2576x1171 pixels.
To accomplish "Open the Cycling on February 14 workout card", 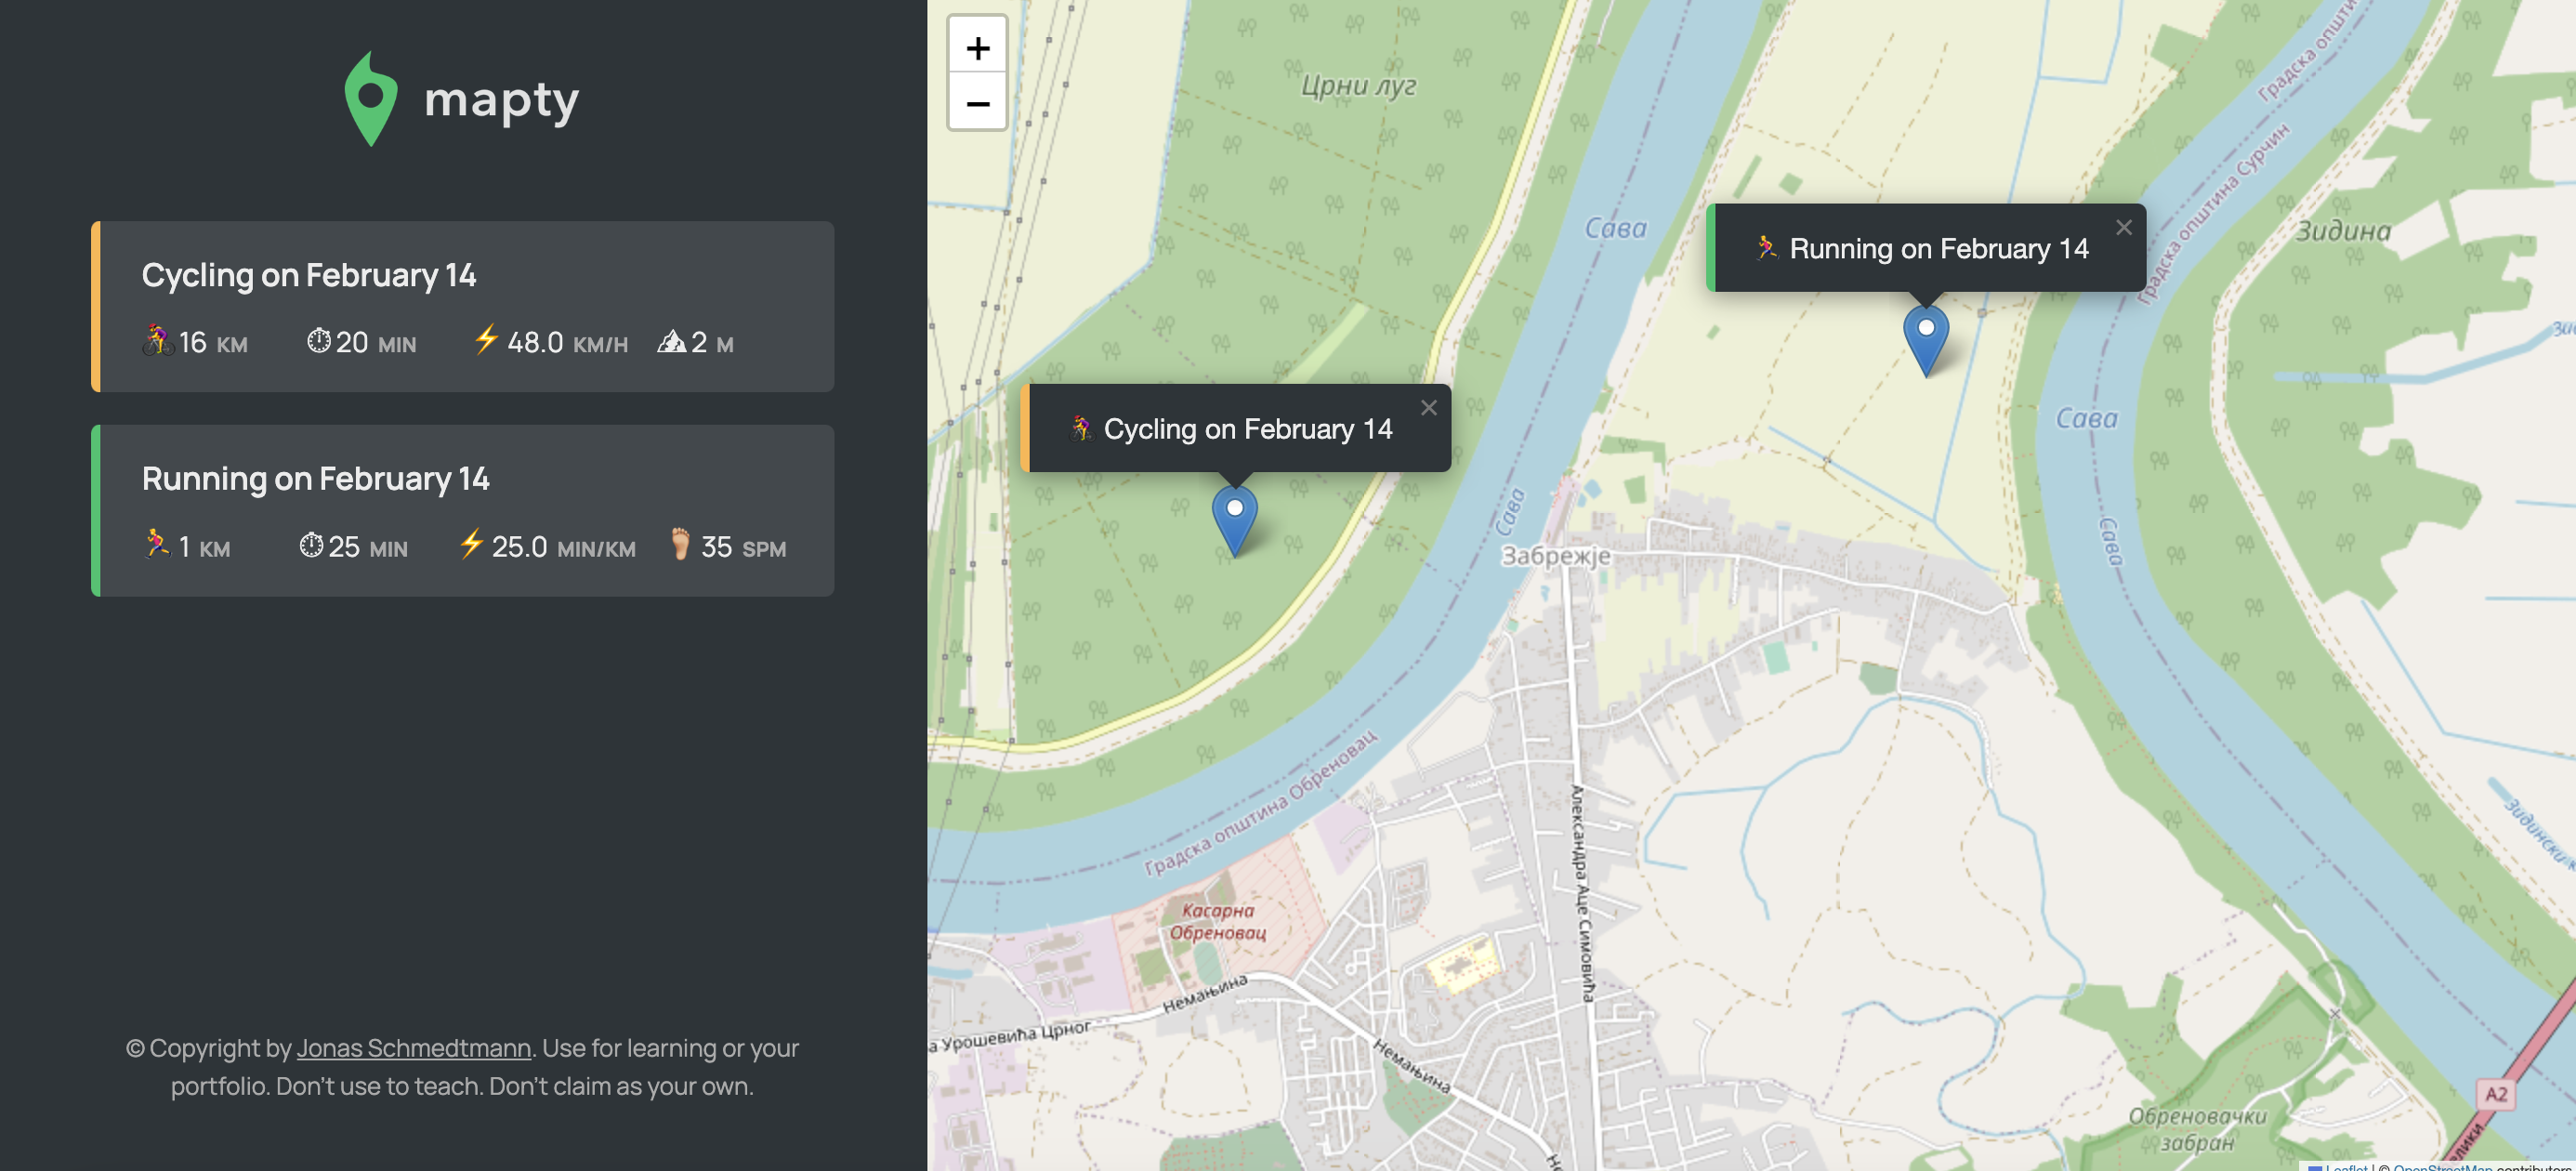I will click(463, 306).
